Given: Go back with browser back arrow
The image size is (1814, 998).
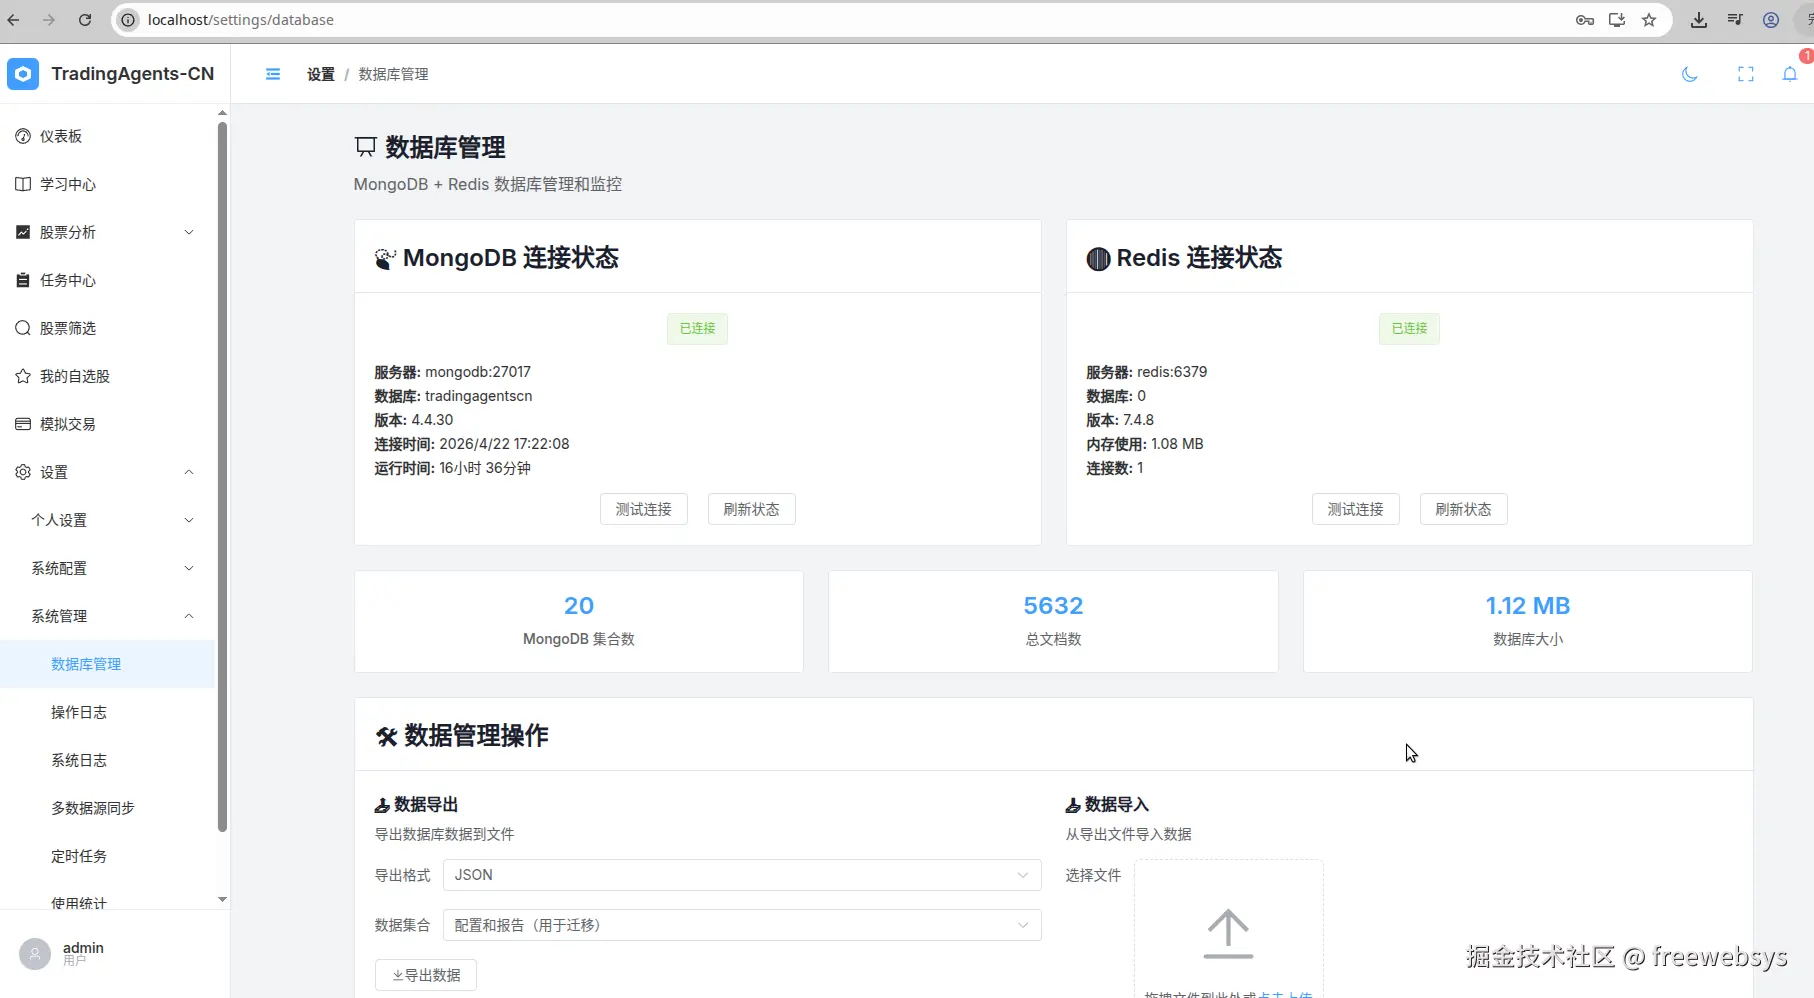Looking at the screenshot, I should 13,20.
